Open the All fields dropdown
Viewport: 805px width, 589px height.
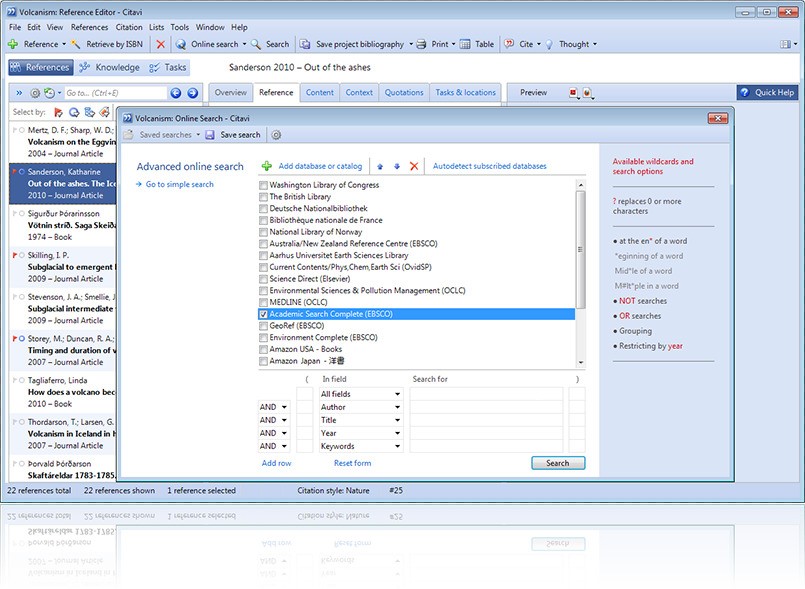point(397,395)
